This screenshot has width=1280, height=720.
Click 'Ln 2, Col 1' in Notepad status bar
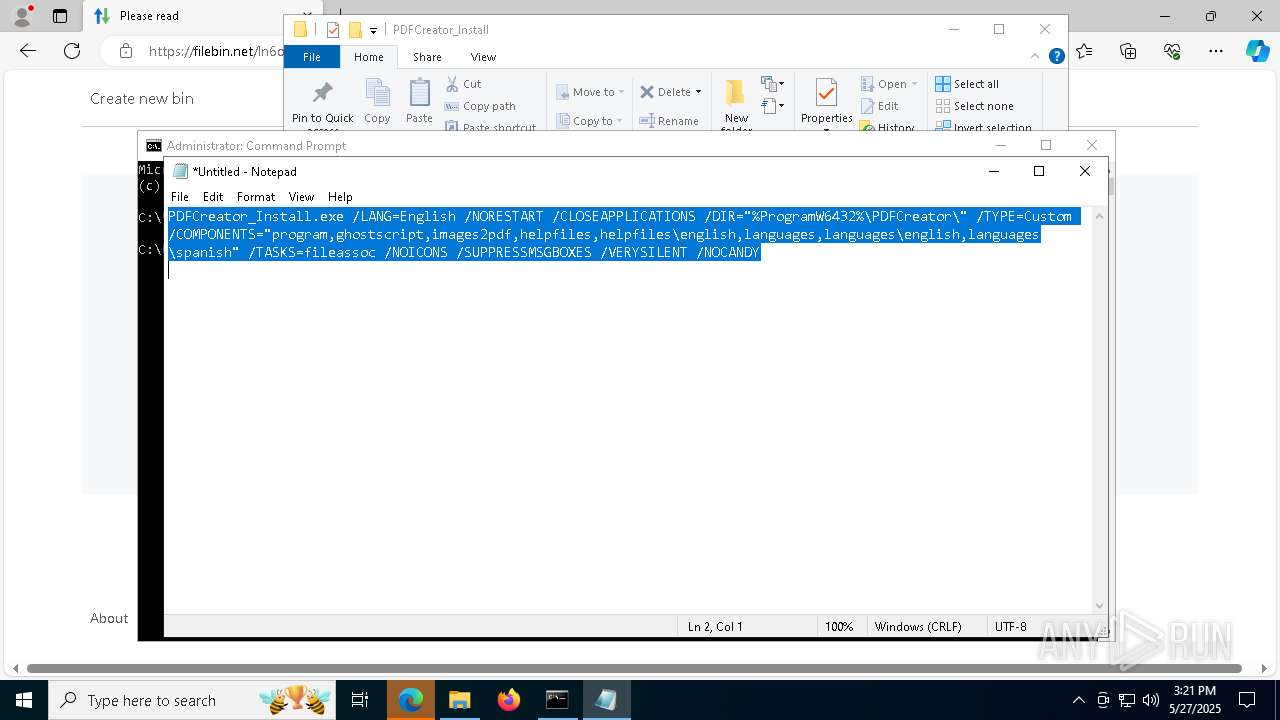click(x=715, y=627)
